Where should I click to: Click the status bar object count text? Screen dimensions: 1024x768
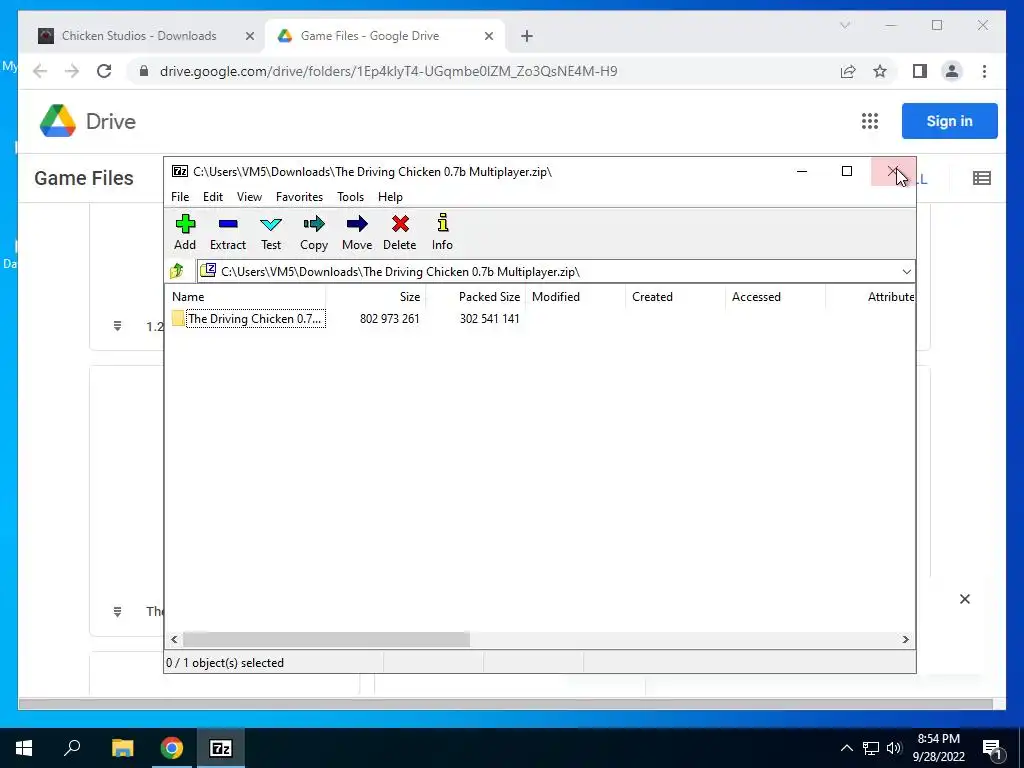point(225,663)
